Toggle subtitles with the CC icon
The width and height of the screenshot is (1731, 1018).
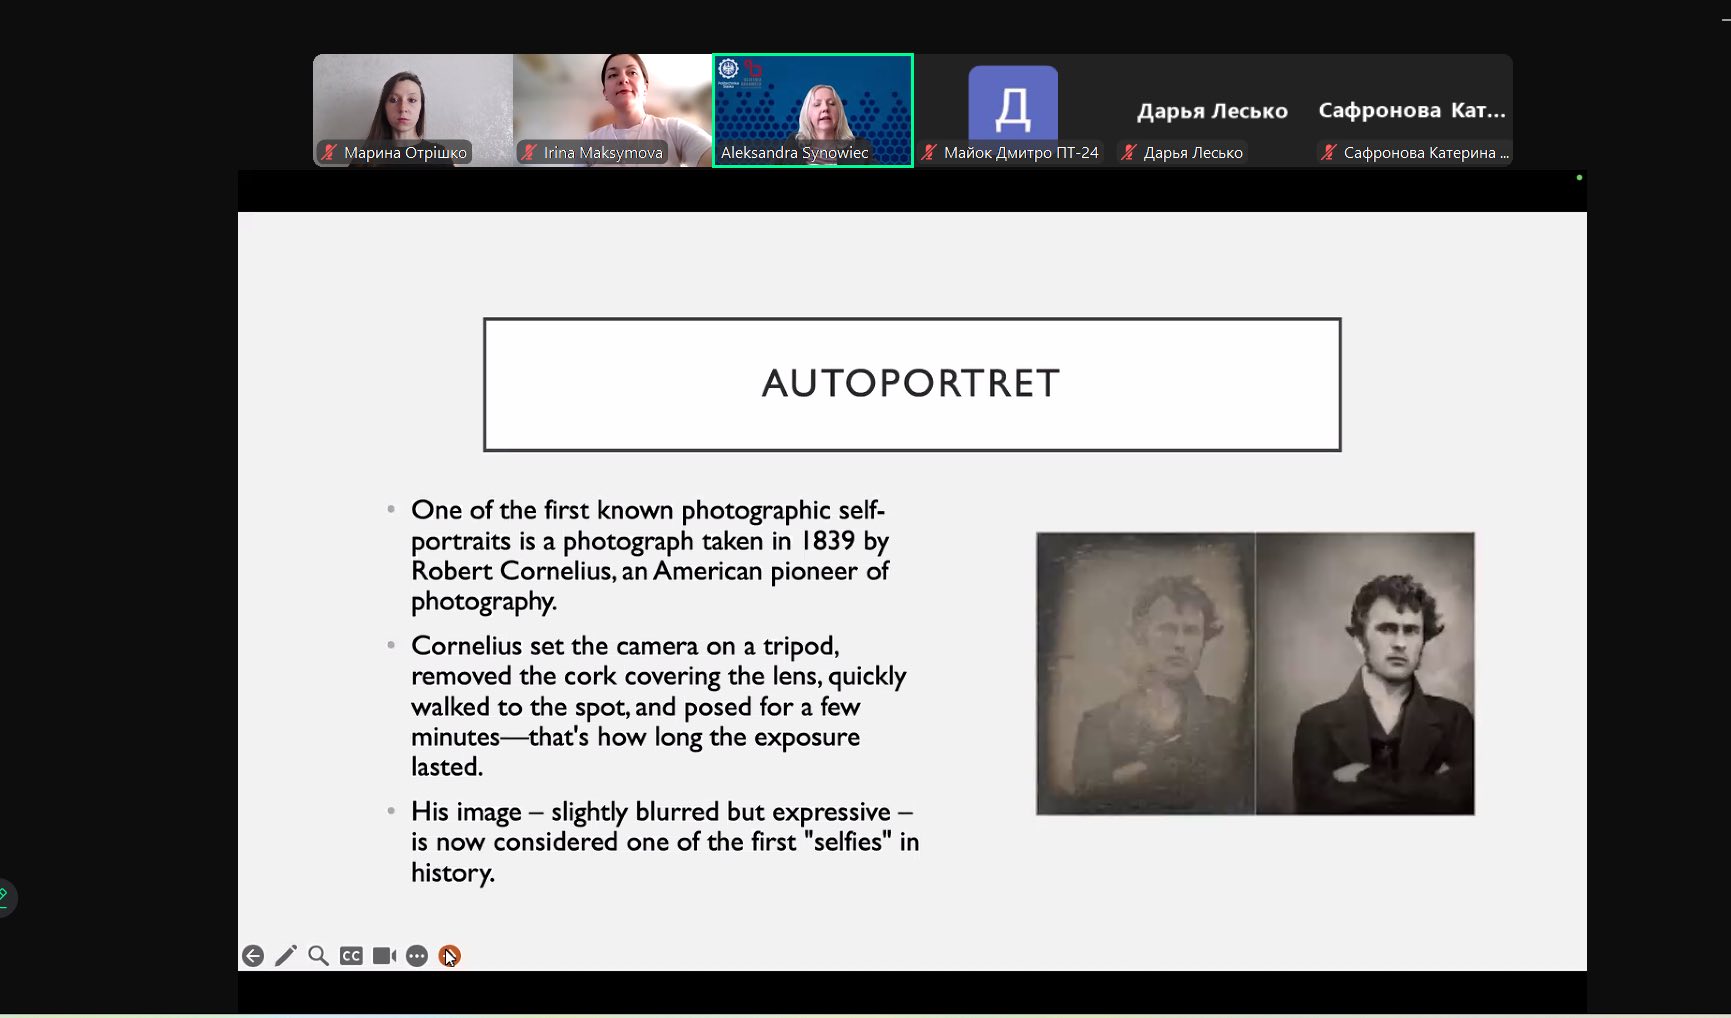point(351,956)
